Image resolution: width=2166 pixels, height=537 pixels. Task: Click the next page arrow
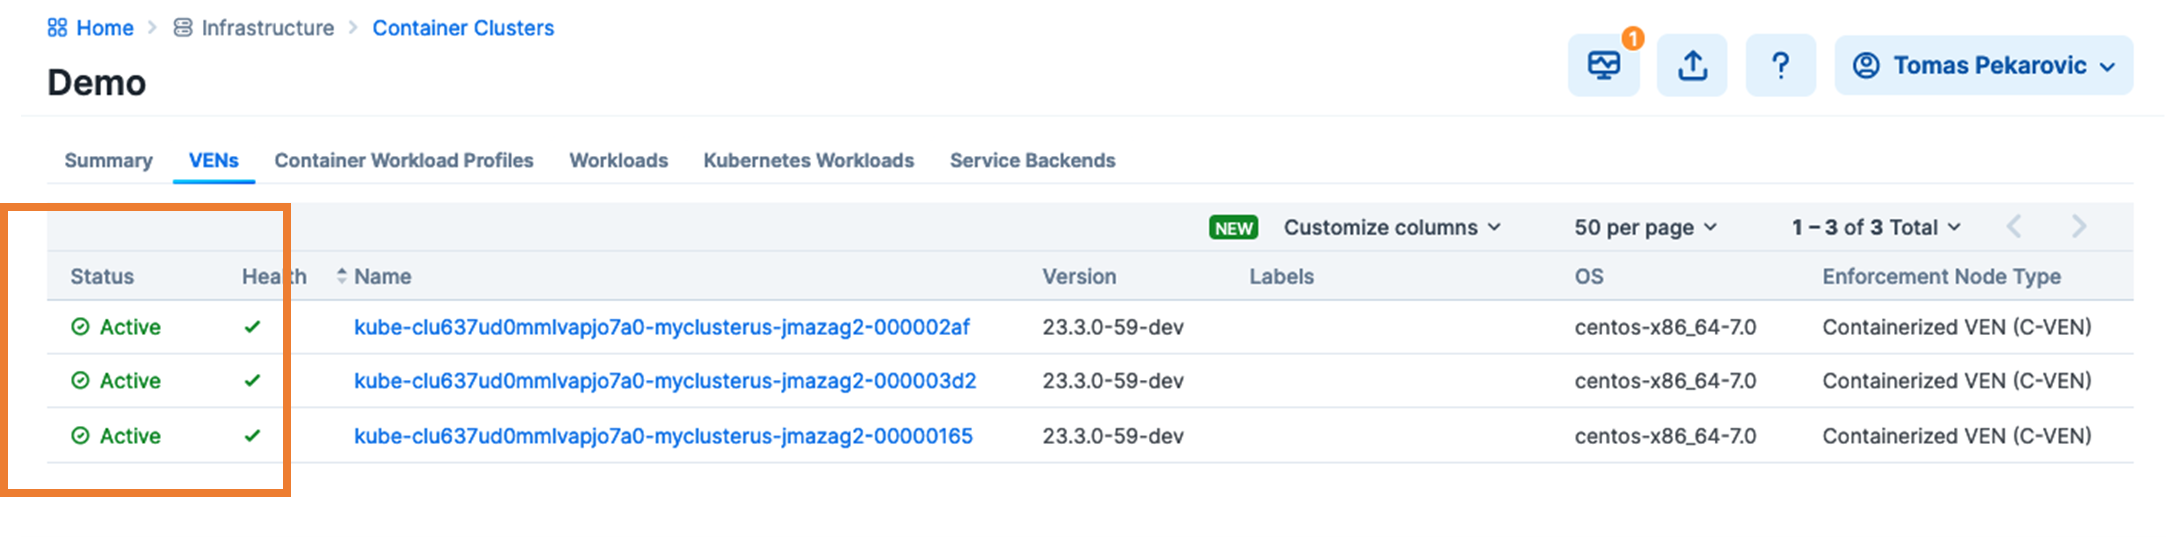click(2079, 227)
